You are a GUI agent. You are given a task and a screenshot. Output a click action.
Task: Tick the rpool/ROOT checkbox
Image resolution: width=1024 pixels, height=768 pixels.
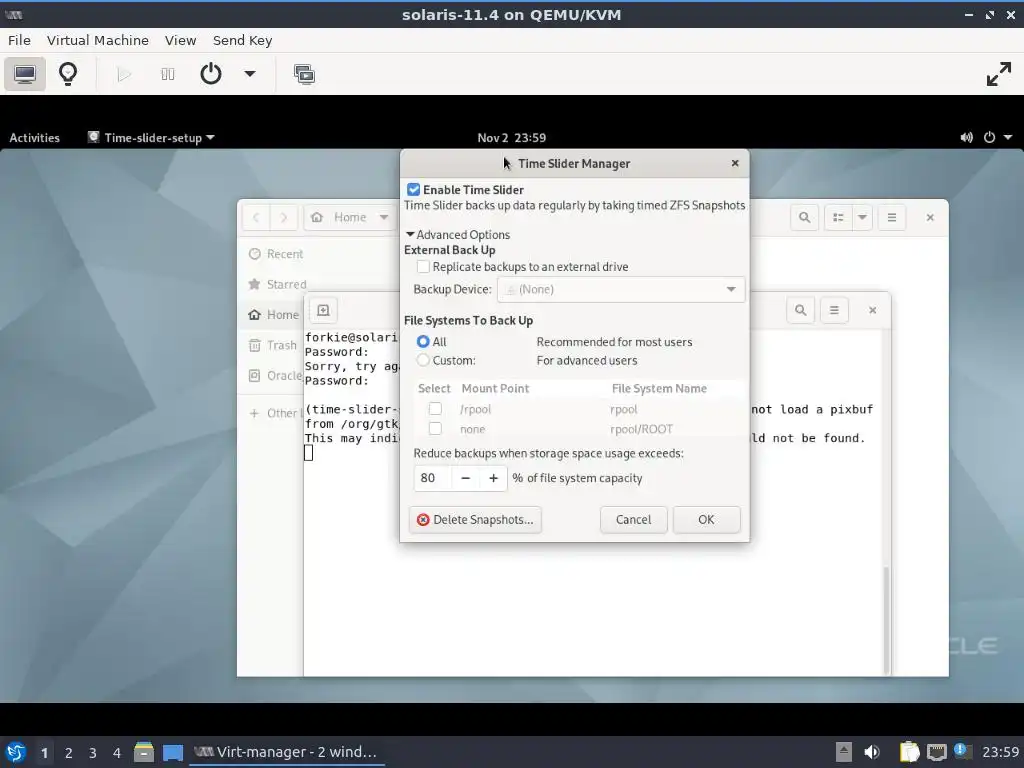pyautogui.click(x=435, y=428)
